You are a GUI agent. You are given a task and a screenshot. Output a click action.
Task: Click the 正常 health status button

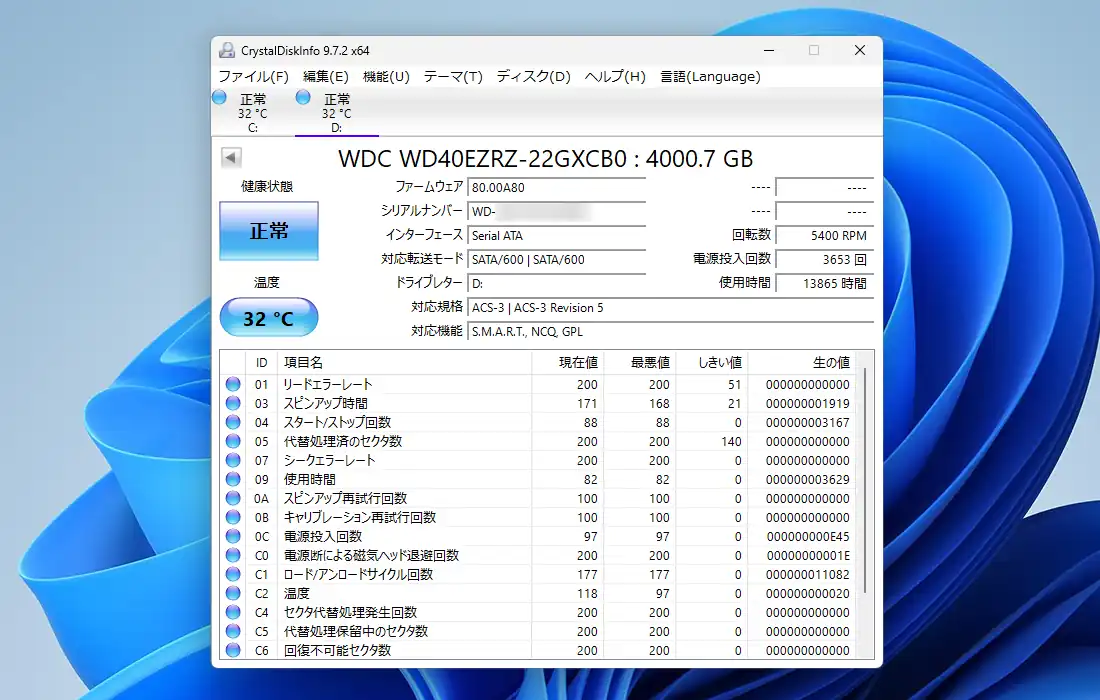[x=269, y=231]
